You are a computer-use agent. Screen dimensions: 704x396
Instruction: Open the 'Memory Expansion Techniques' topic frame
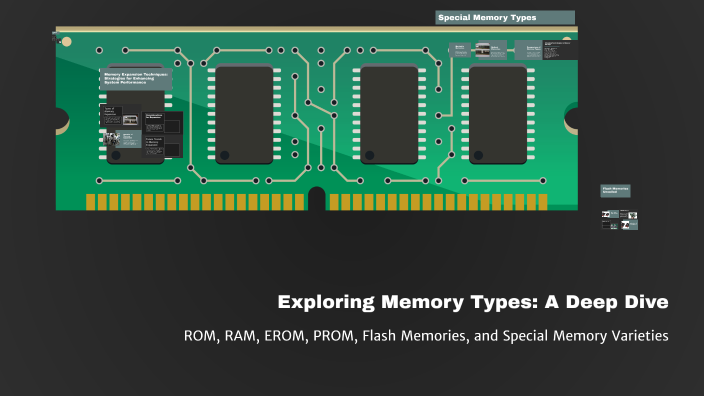[x=136, y=79]
